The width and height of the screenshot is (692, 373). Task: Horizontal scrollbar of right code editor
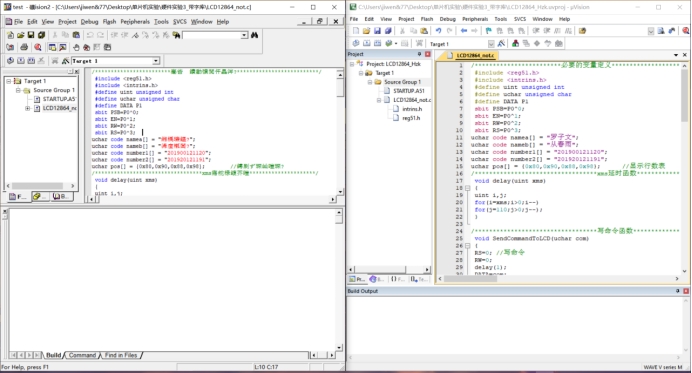[558, 279]
